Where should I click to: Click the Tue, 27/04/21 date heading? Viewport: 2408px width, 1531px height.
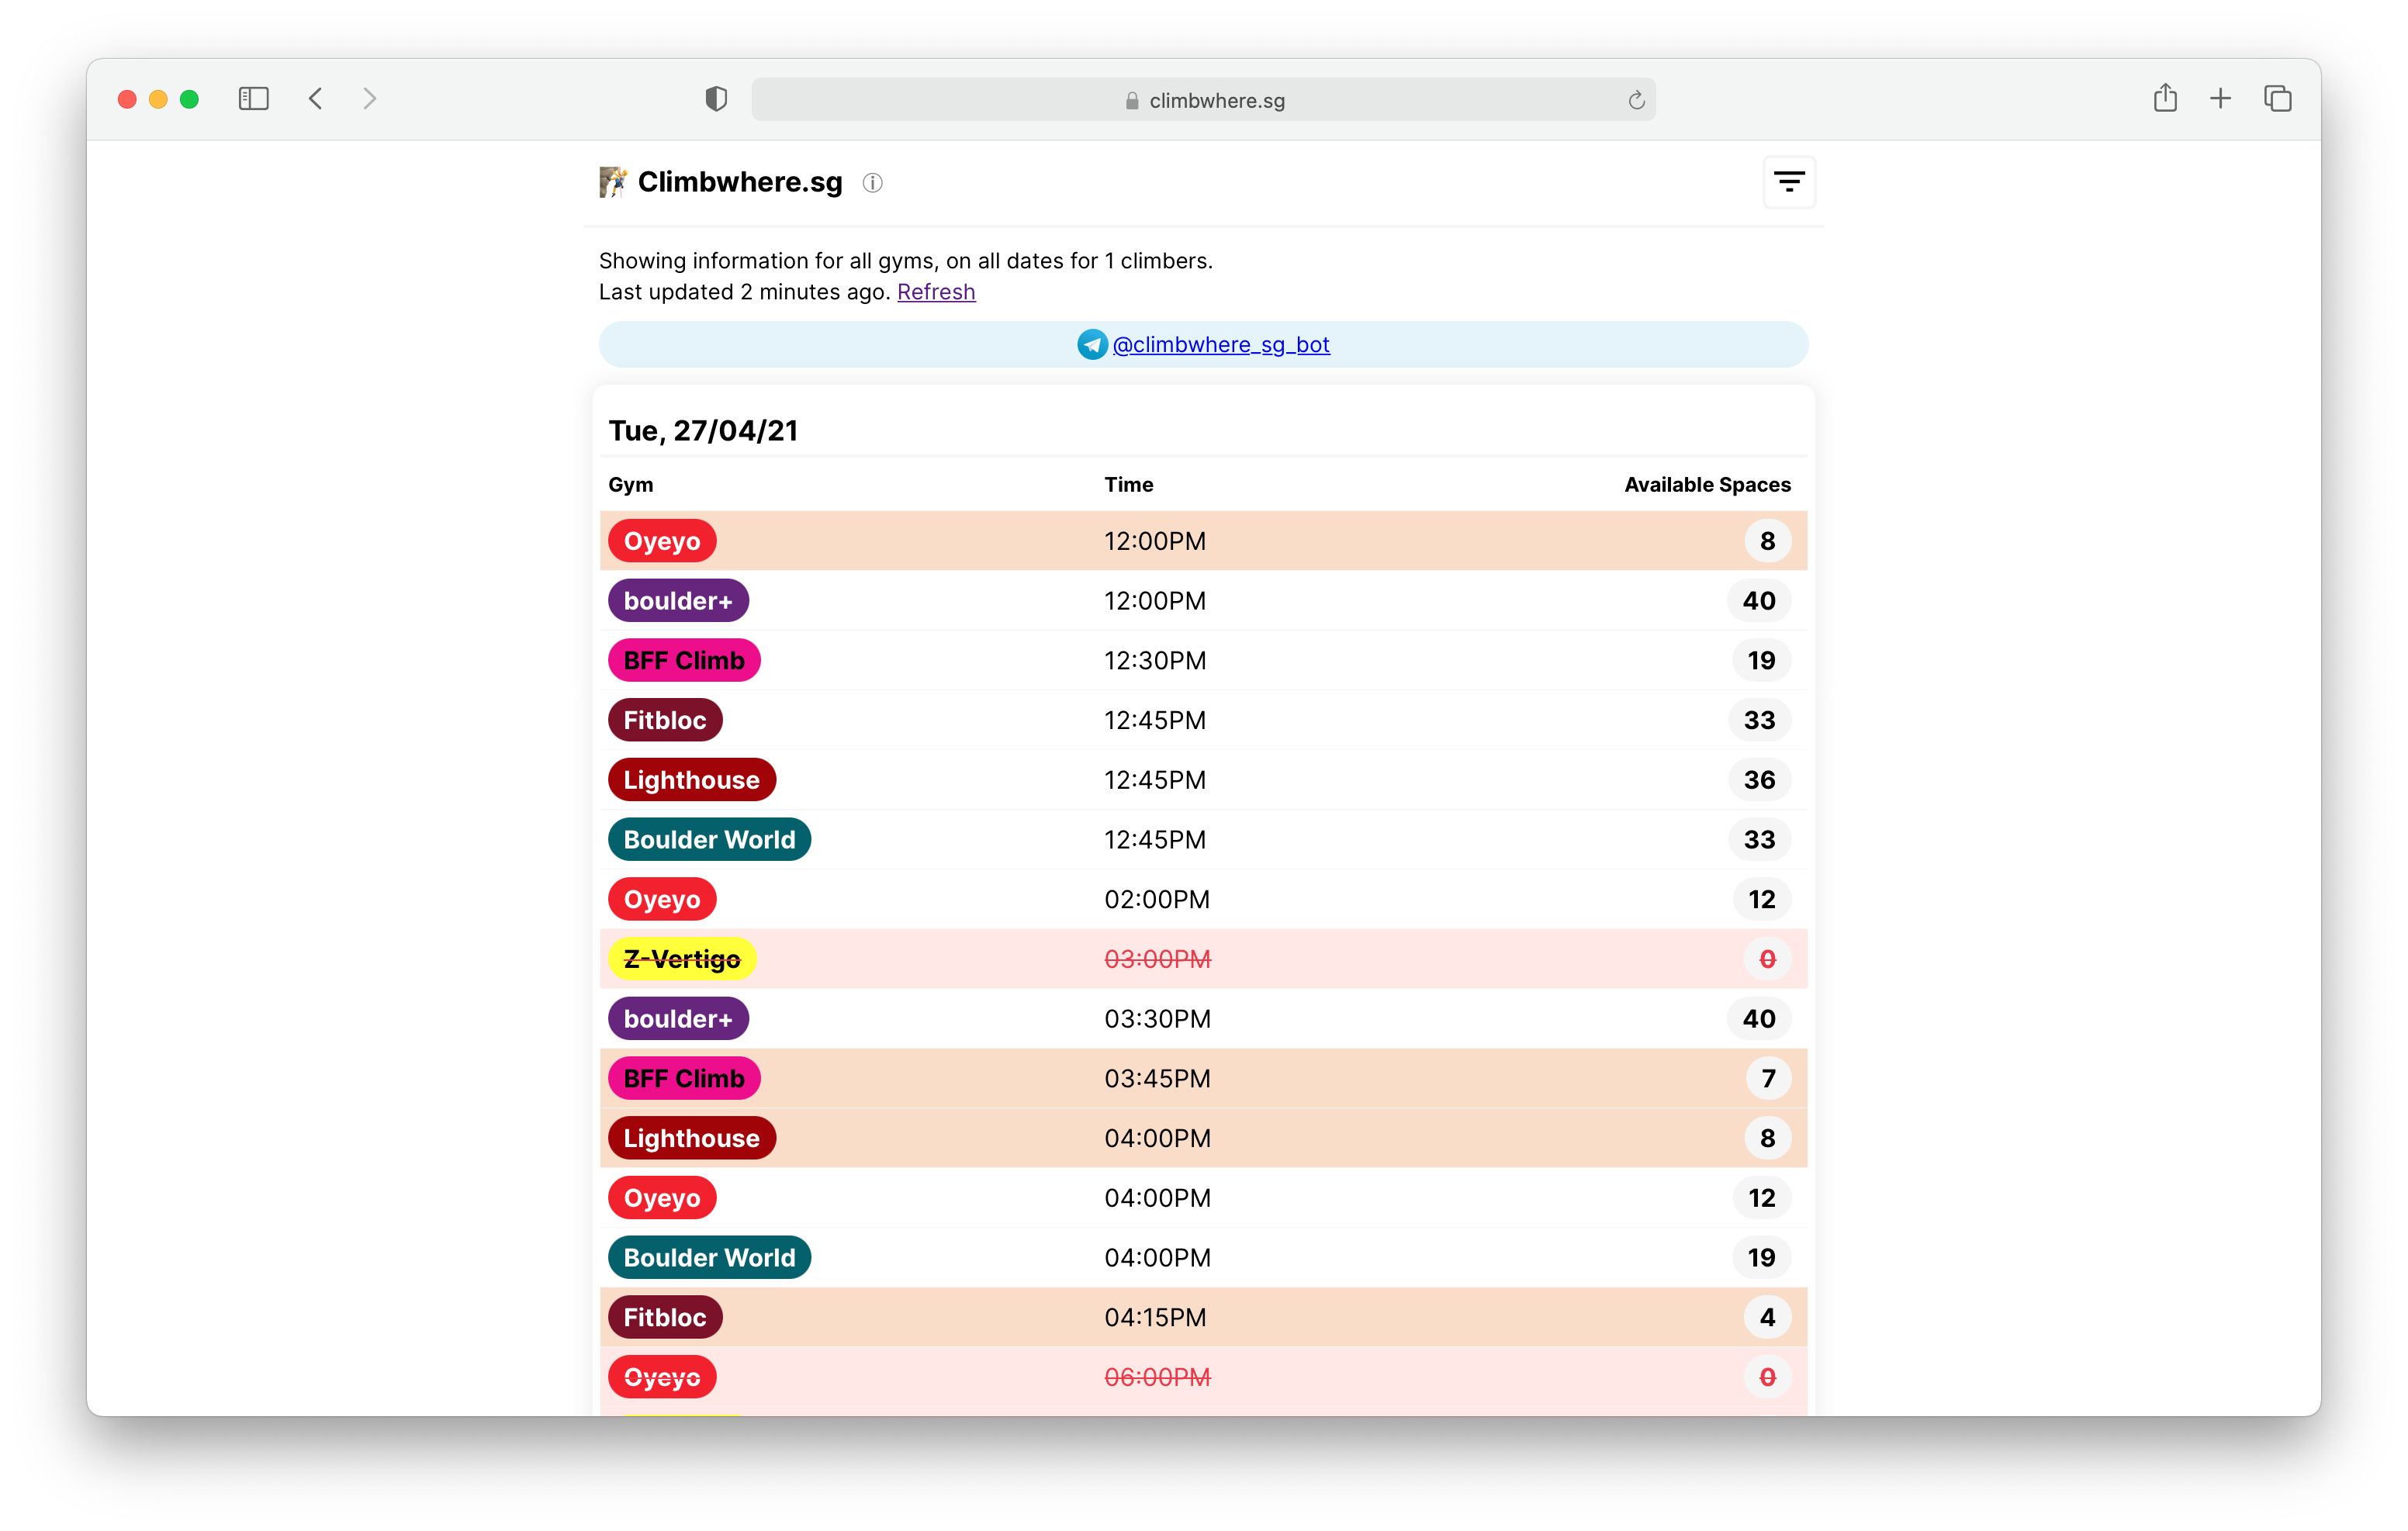point(703,431)
